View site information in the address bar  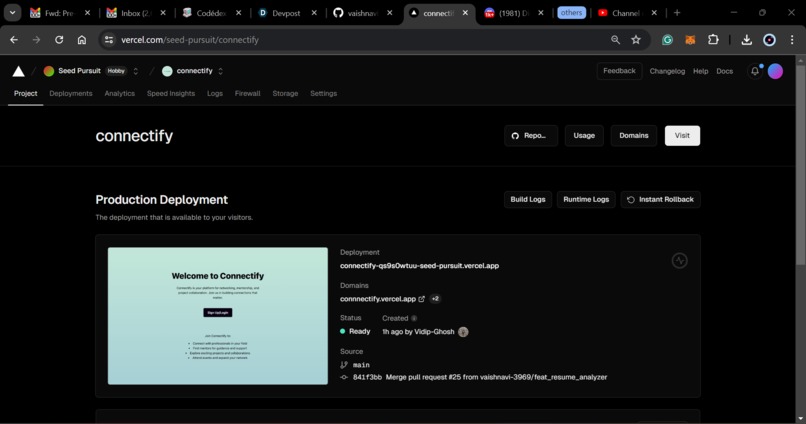coord(108,40)
